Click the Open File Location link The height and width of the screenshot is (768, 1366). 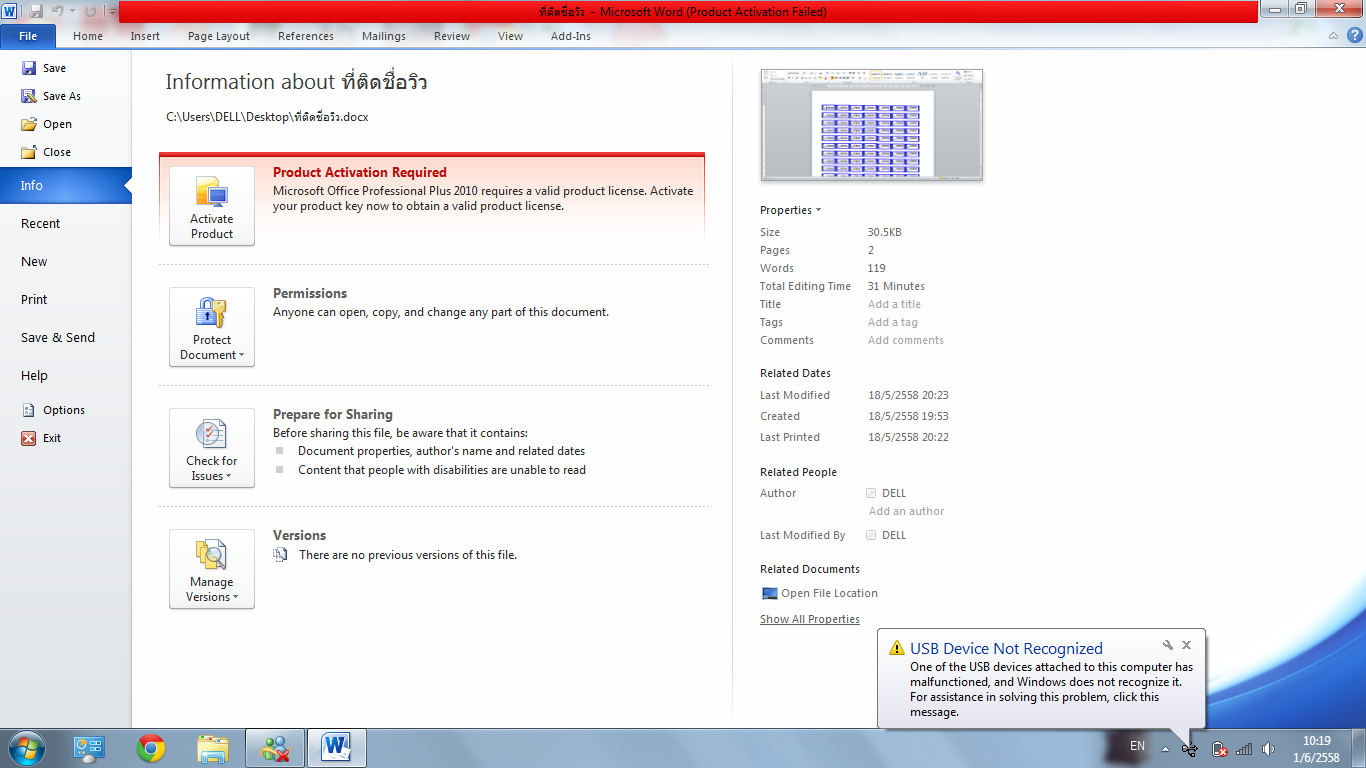point(829,593)
